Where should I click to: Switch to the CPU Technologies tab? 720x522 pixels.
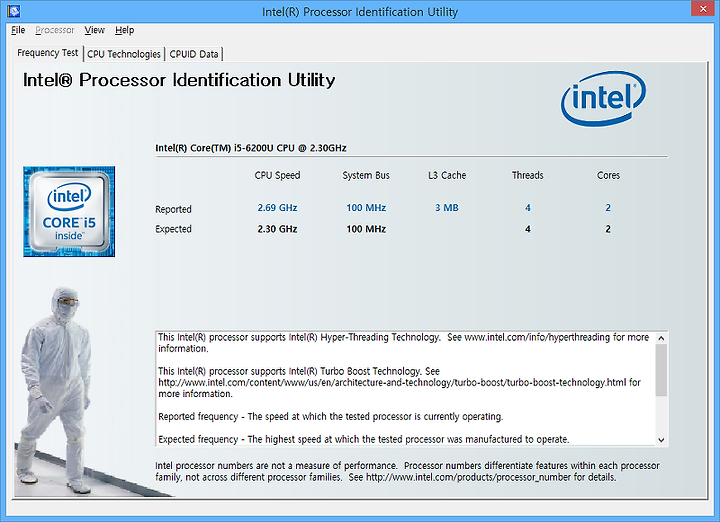click(124, 54)
